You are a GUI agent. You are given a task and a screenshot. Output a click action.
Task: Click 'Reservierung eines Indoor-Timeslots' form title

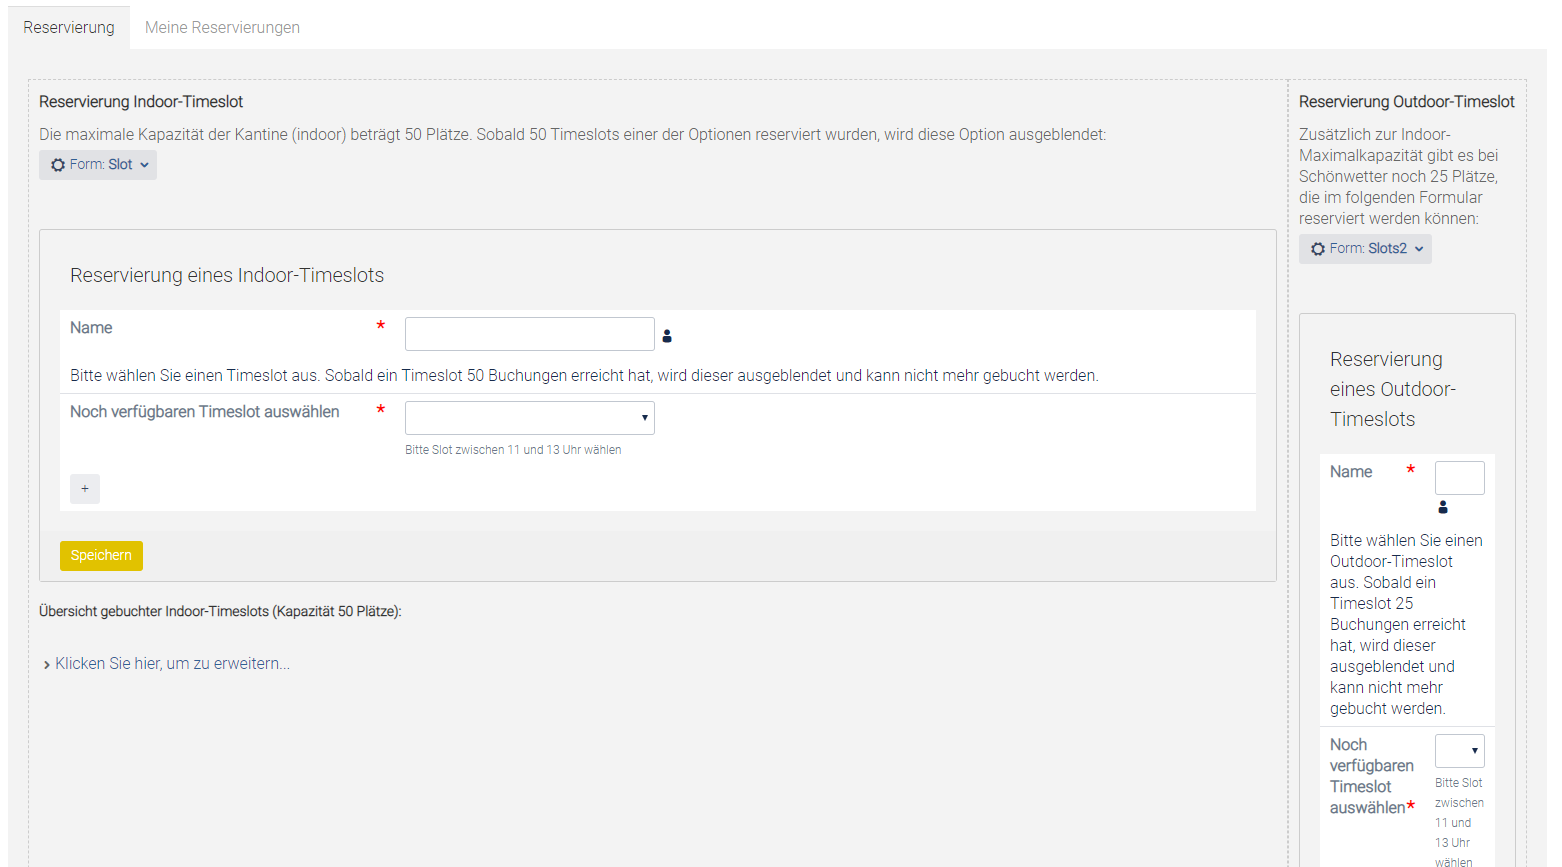tap(227, 276)
